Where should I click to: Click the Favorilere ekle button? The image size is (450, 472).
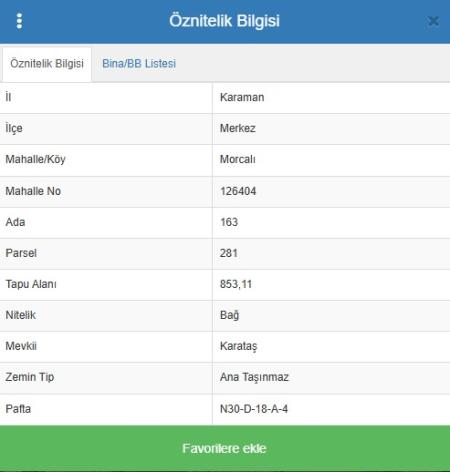[x=225, y=448]
